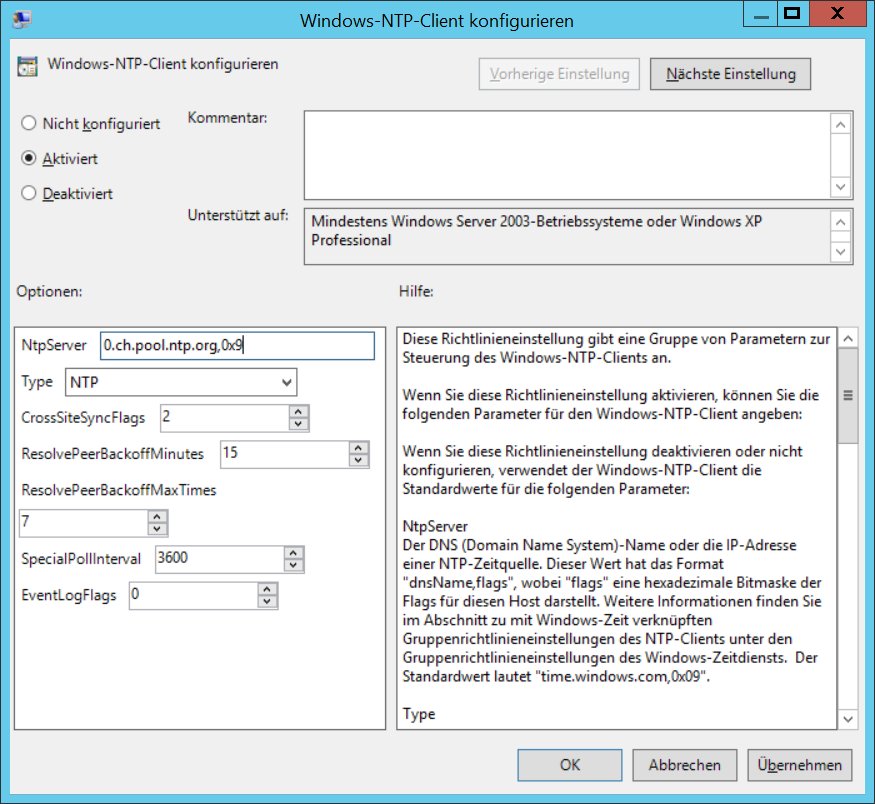Image resolution: width=875 pixels, height=804 pixels.
Task: Click the Übernehmen button
Action: [x=799, y=765]
